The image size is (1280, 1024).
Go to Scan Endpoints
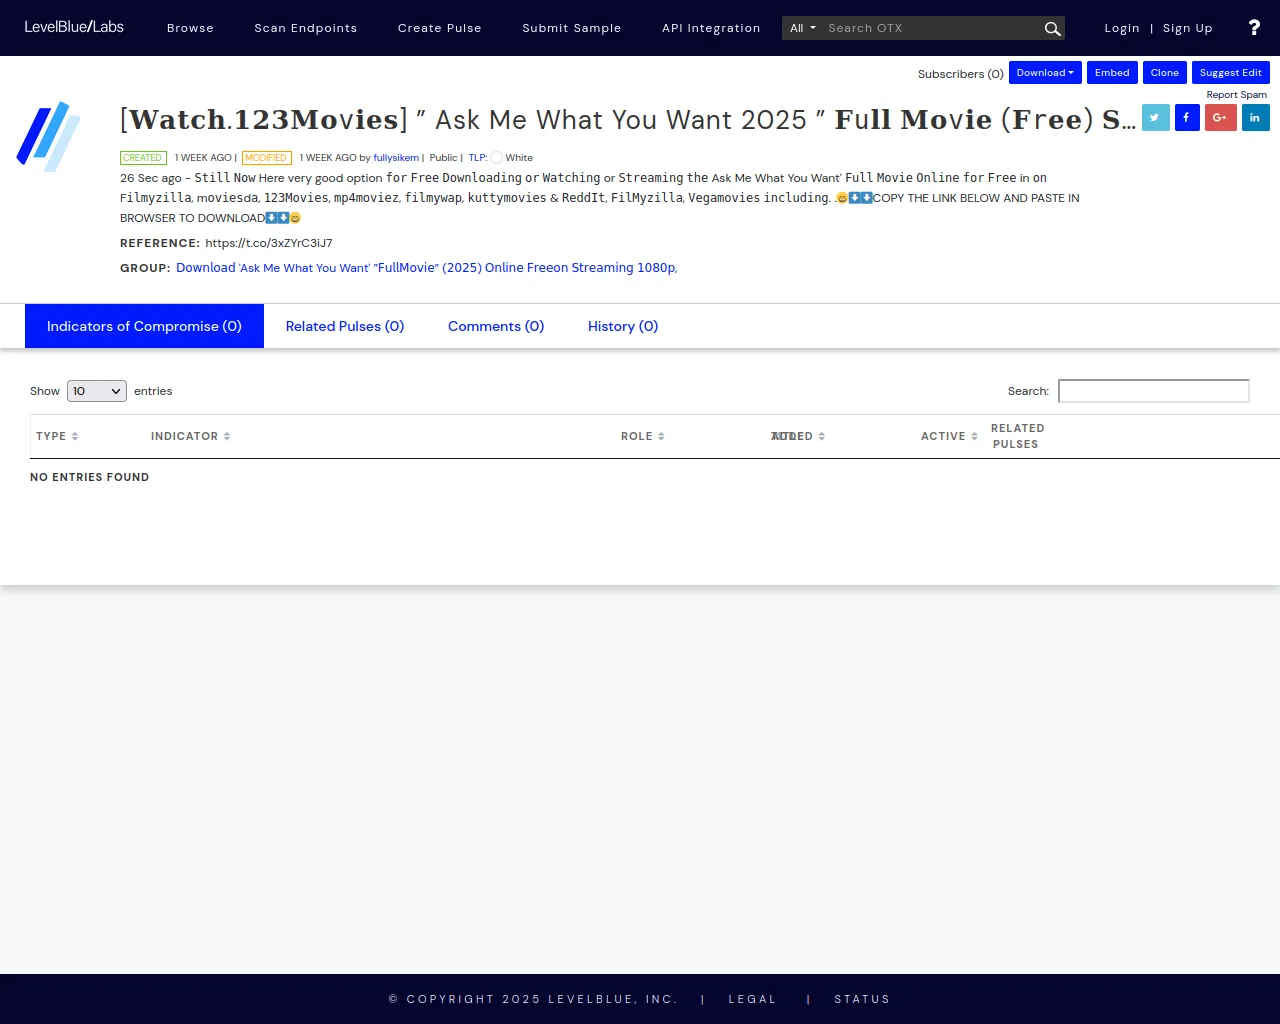(x=305, y=28)
